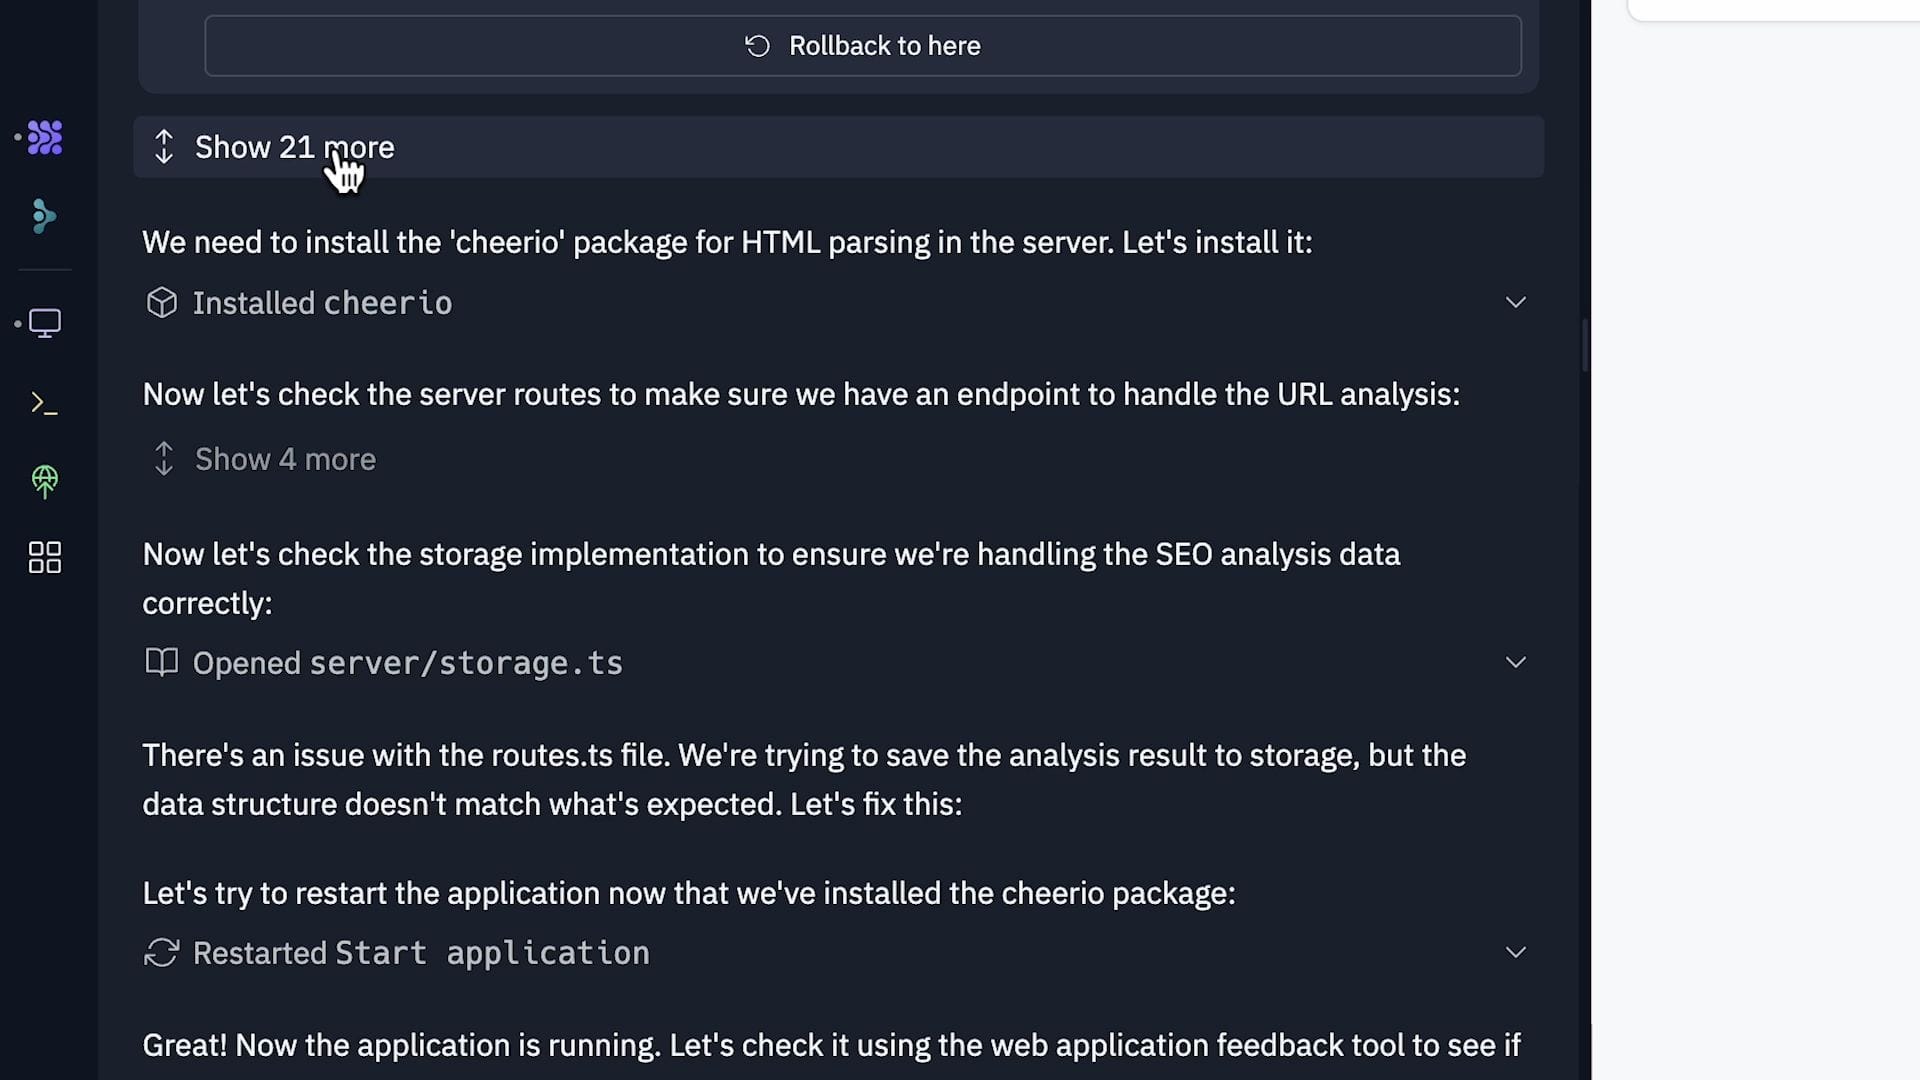
Task: Open the all tools grid icon
Action: click(x=45, y=558)
